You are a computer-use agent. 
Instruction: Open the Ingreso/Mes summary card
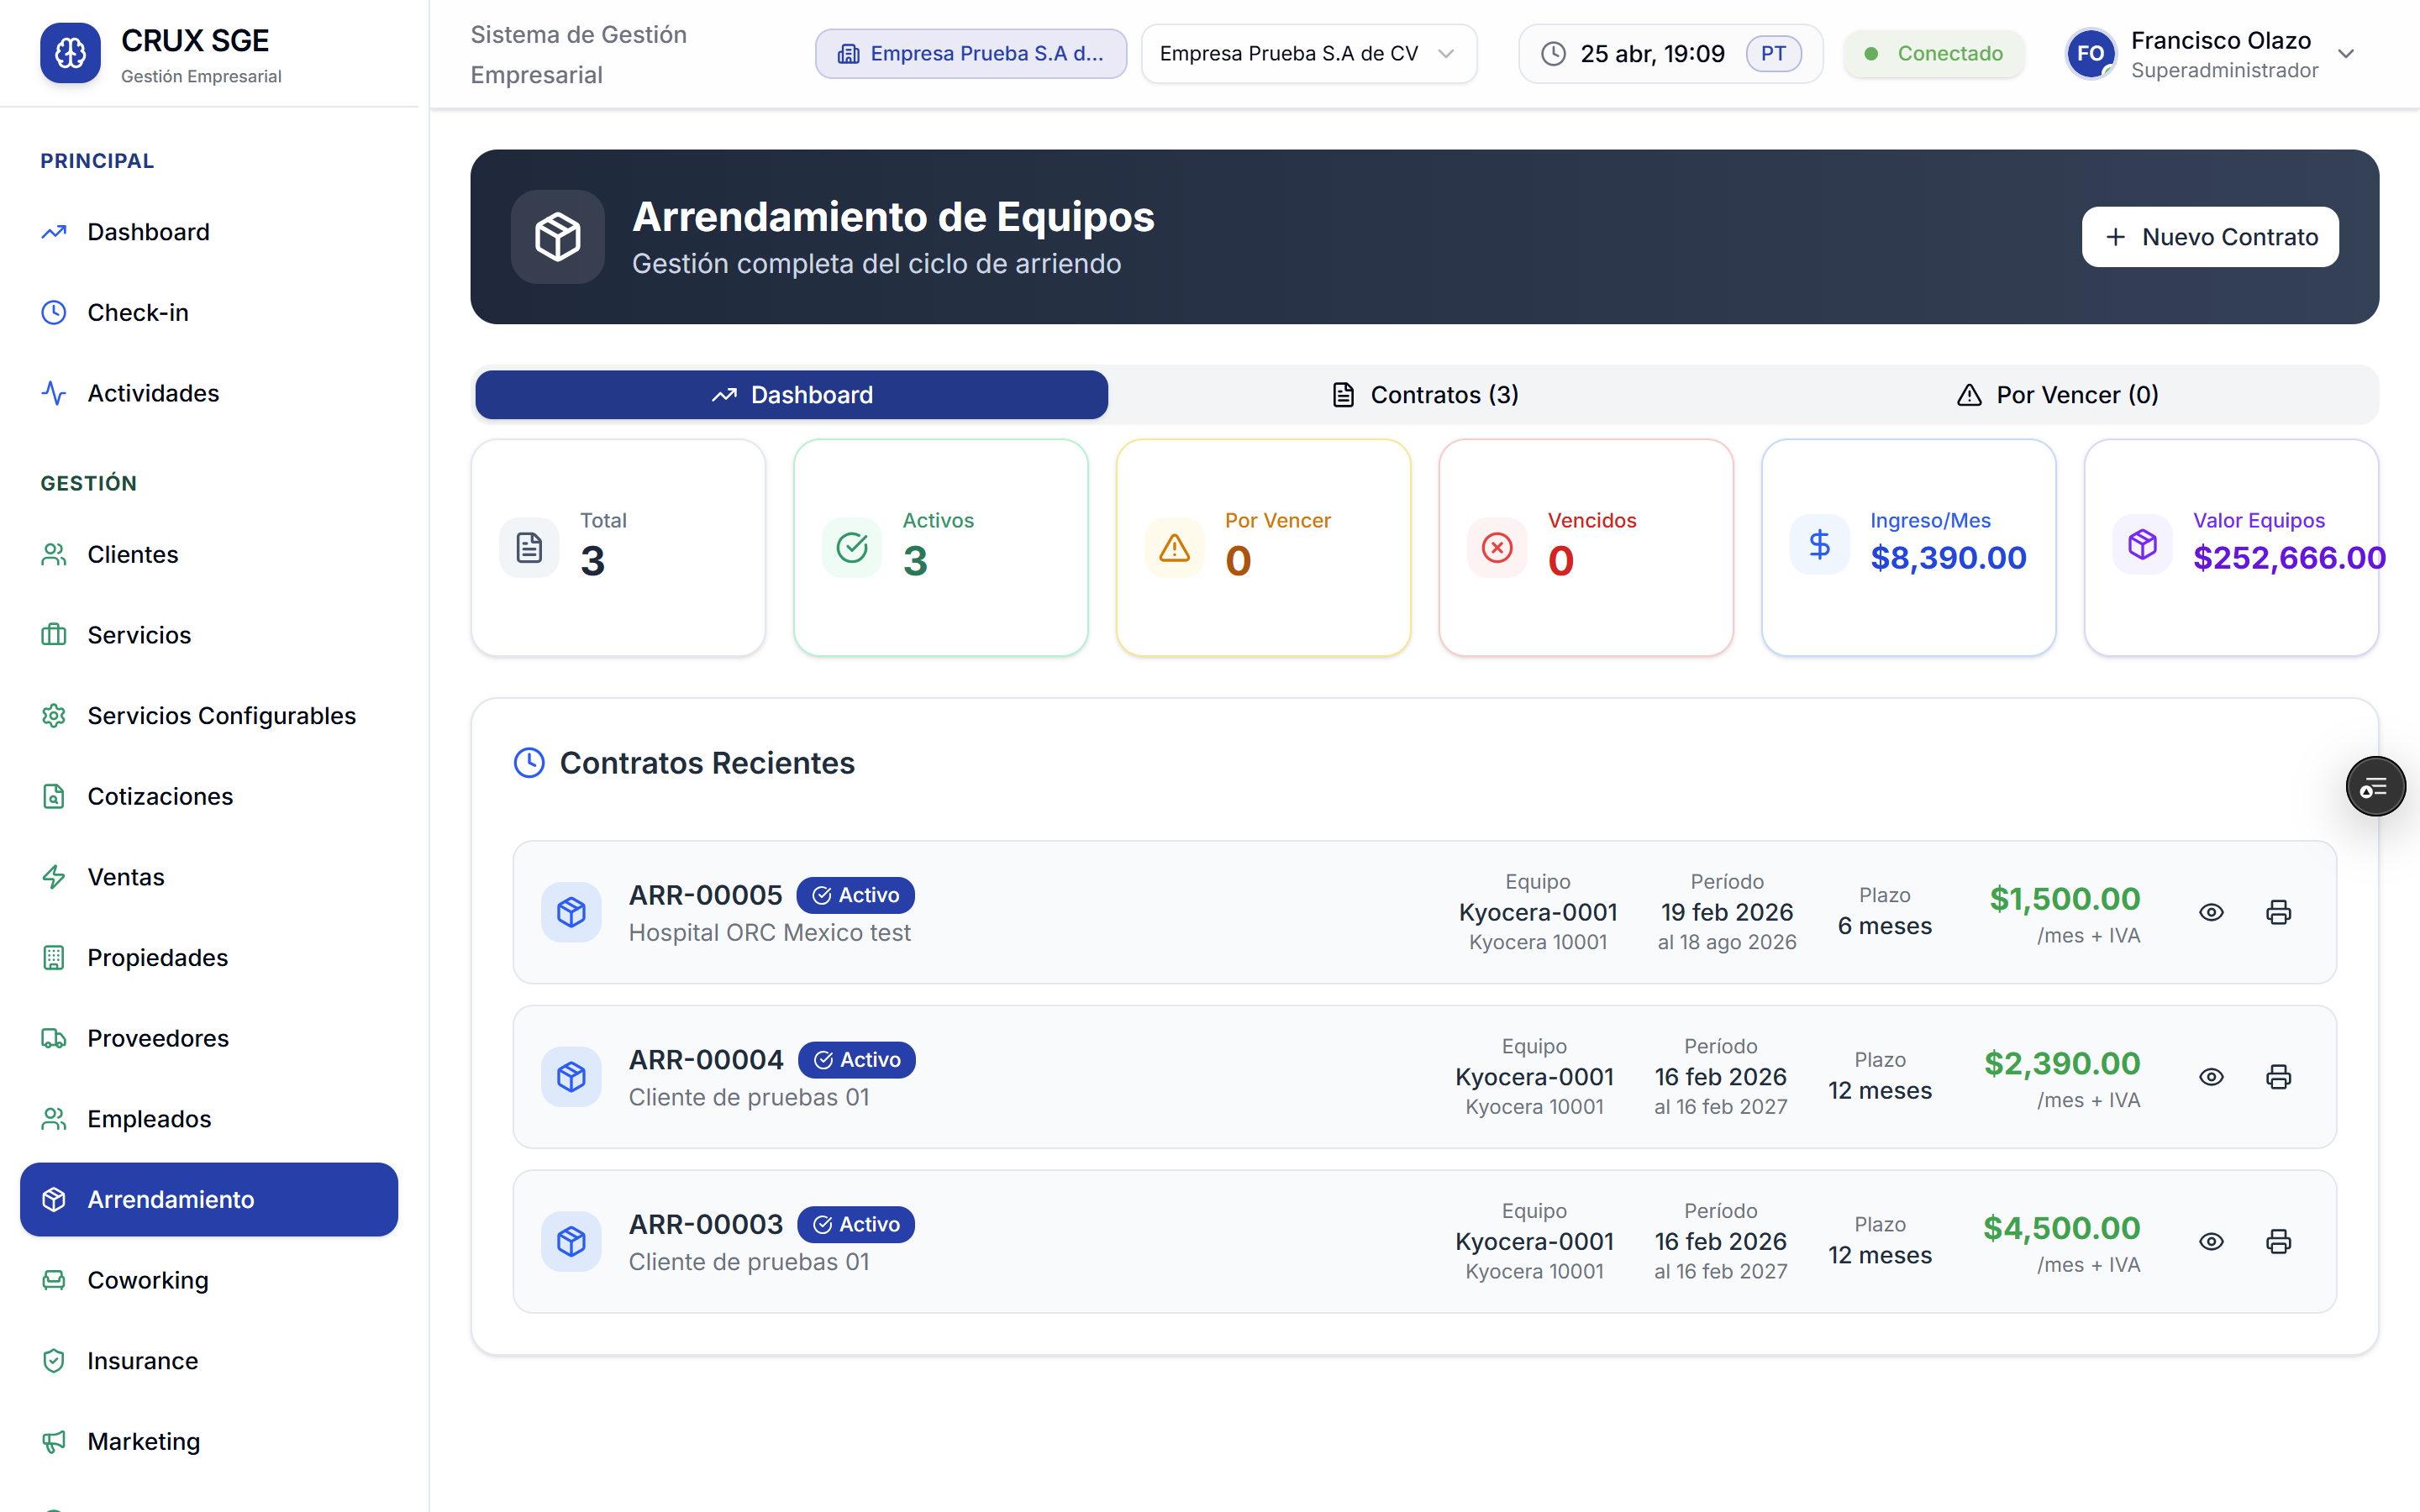coord(1908,547)
